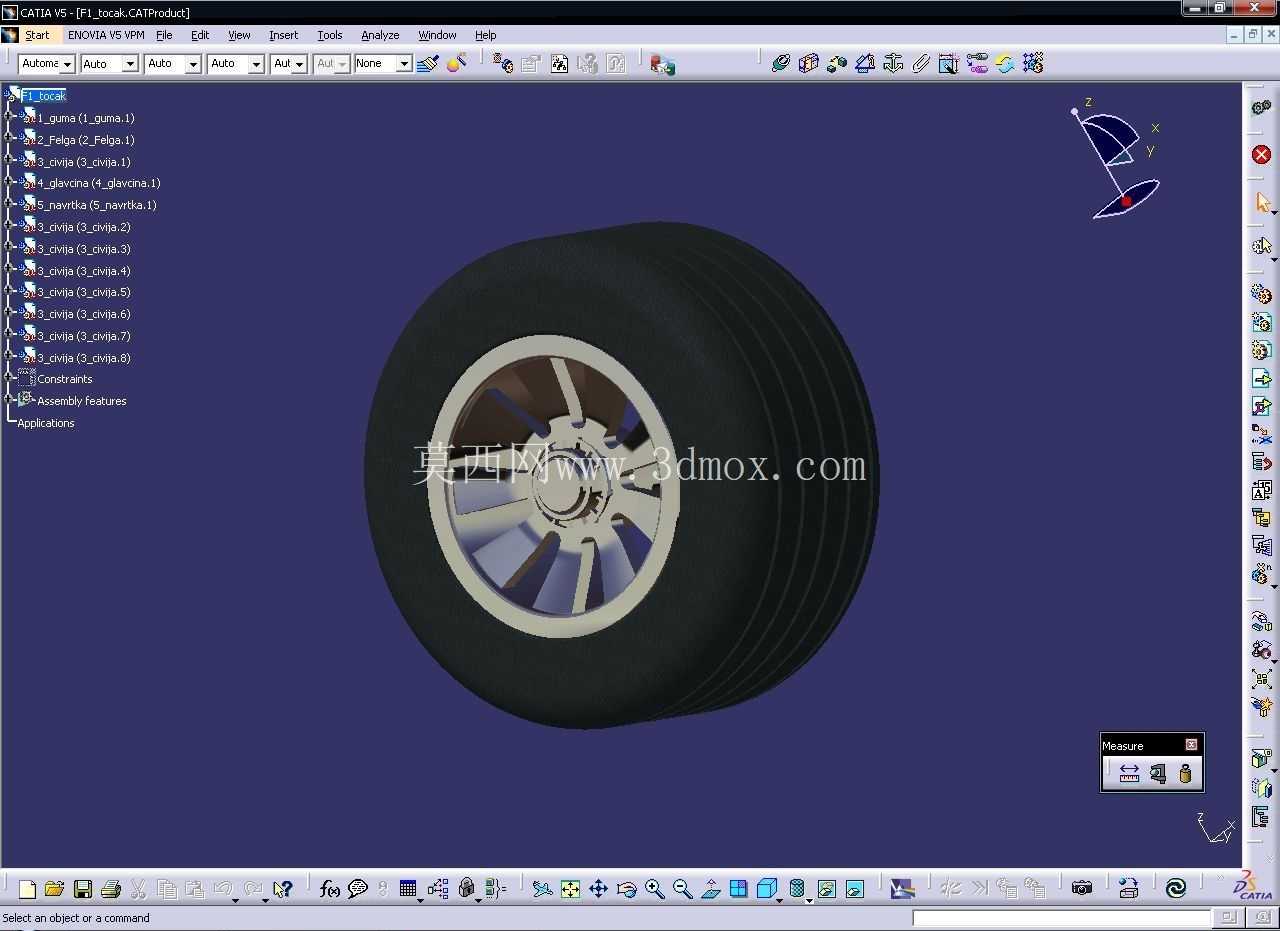
Task: Select 3_civija (3_civija.8) in tree
Action: coord(84,358)
